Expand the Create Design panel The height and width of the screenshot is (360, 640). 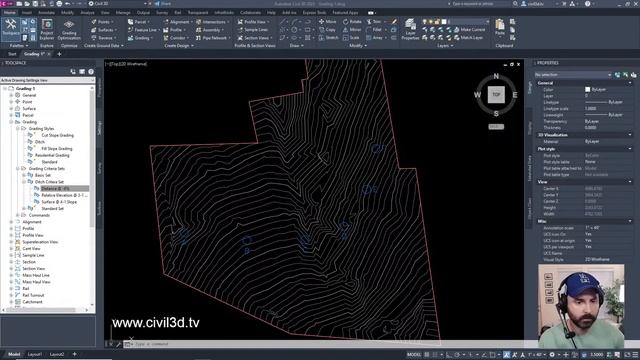(x=179, y=46)
